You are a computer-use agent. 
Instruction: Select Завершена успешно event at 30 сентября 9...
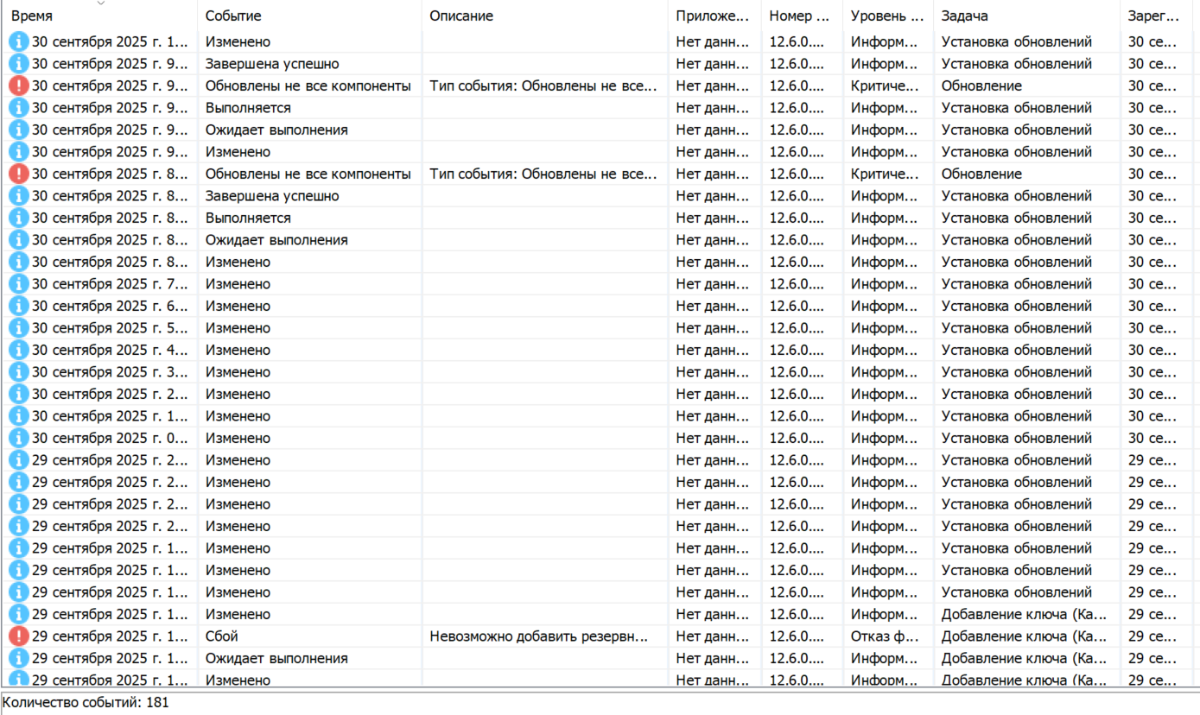tap(272, 64)
